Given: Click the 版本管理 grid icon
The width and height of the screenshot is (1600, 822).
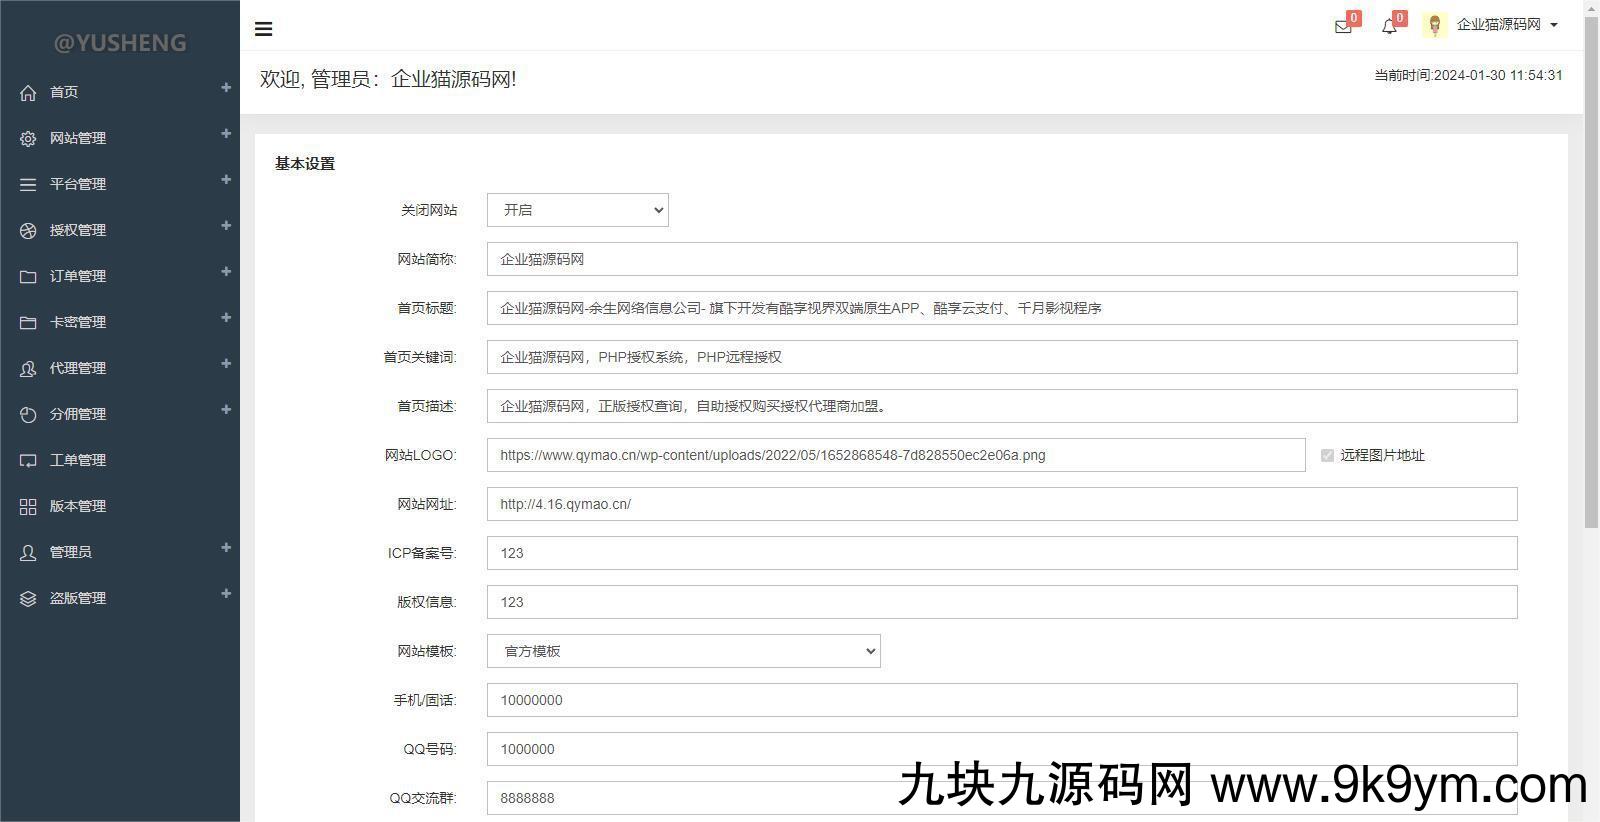Looking at the screenshot, I should 28,506.
